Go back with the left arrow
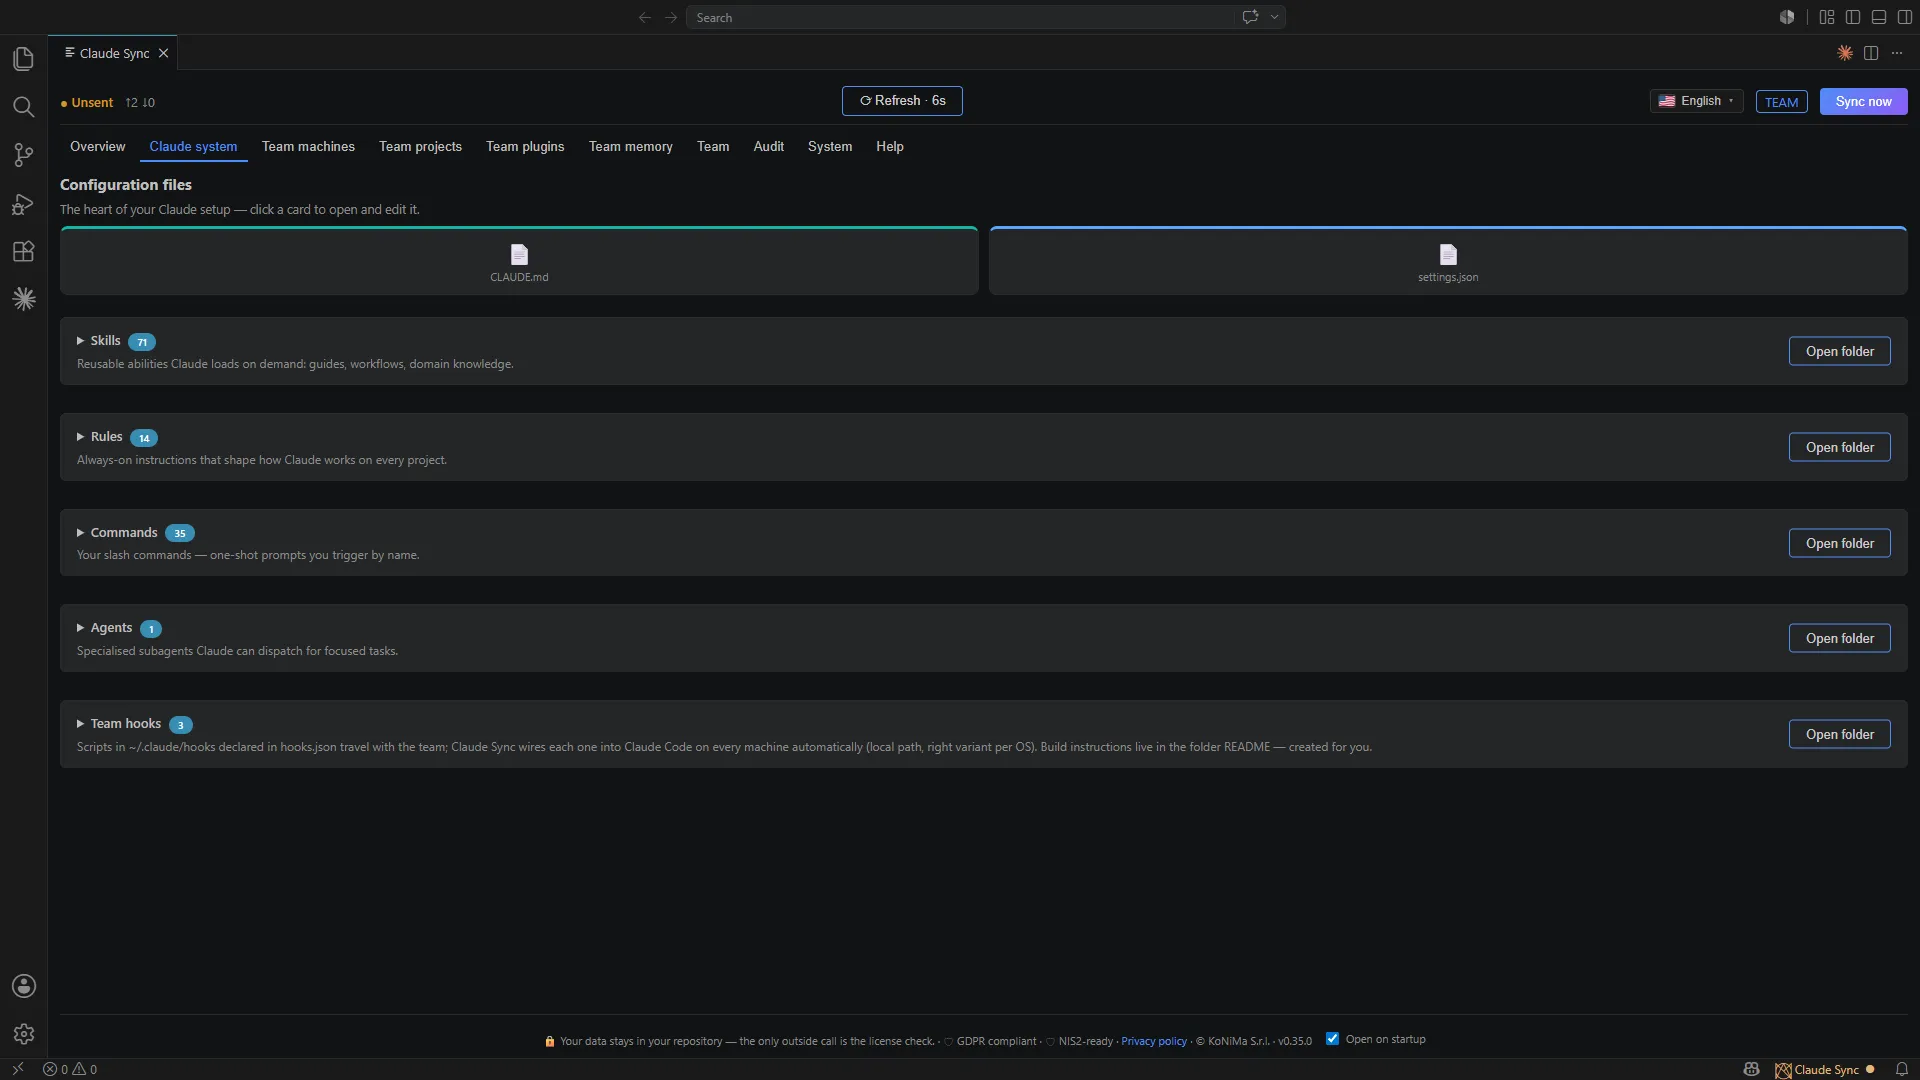Viewport: 1920px width, 1080px height. [644, 17]
